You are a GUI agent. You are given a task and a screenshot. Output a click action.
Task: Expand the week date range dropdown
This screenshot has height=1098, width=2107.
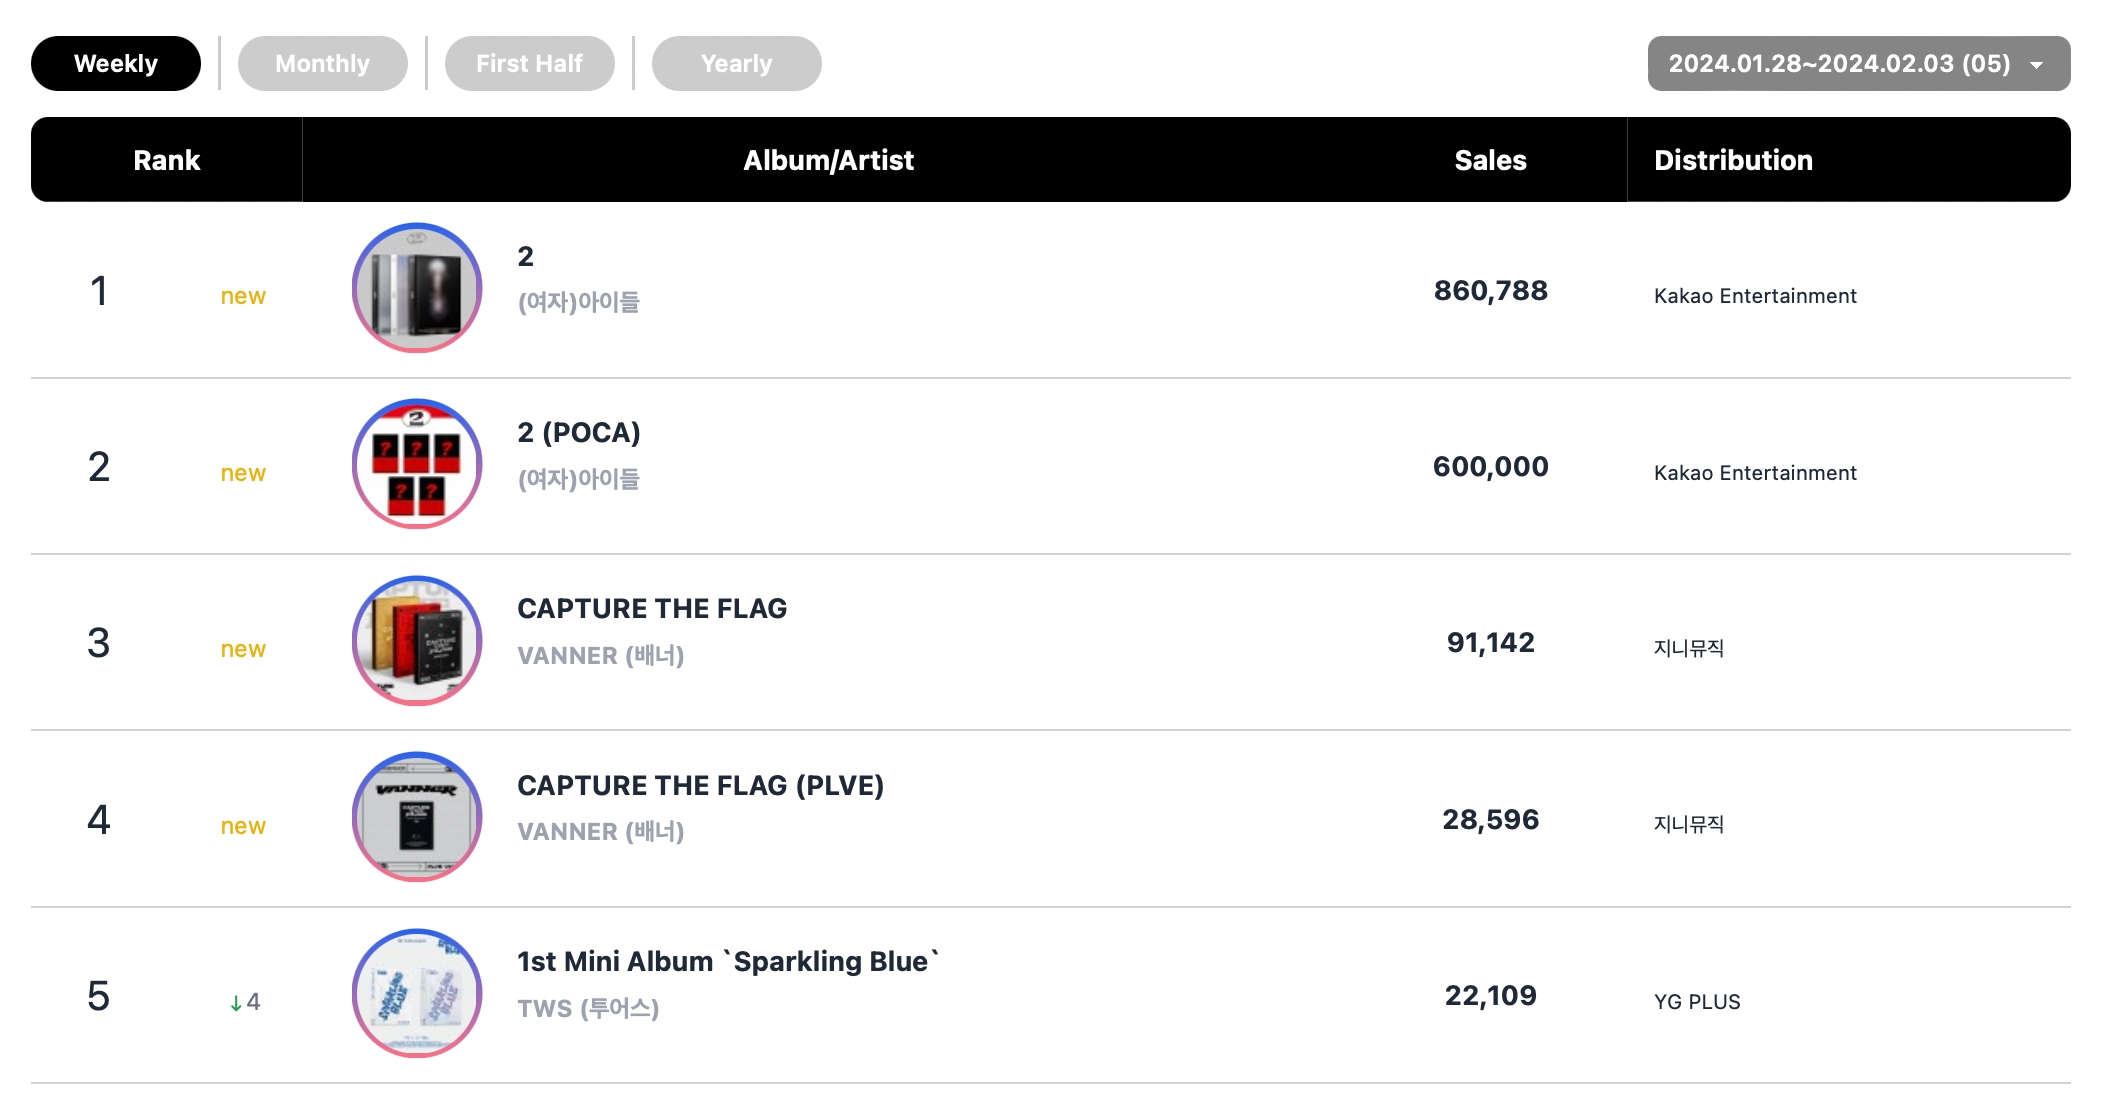point(1838,64)
